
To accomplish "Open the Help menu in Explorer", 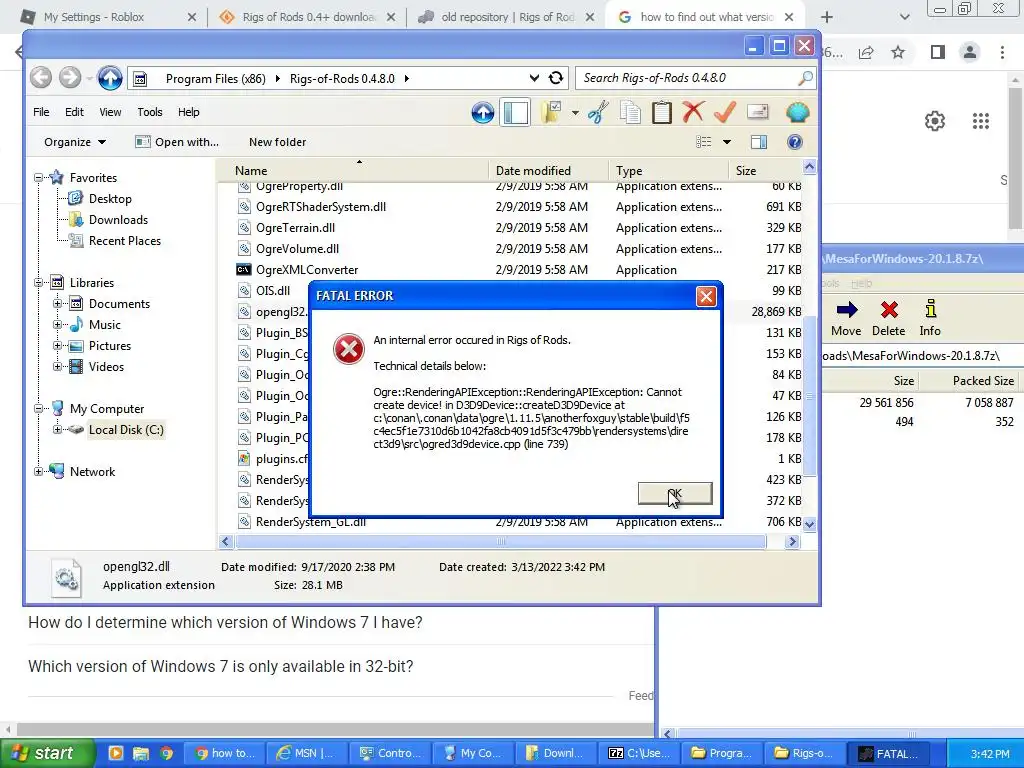I will [x=189, y=112].
